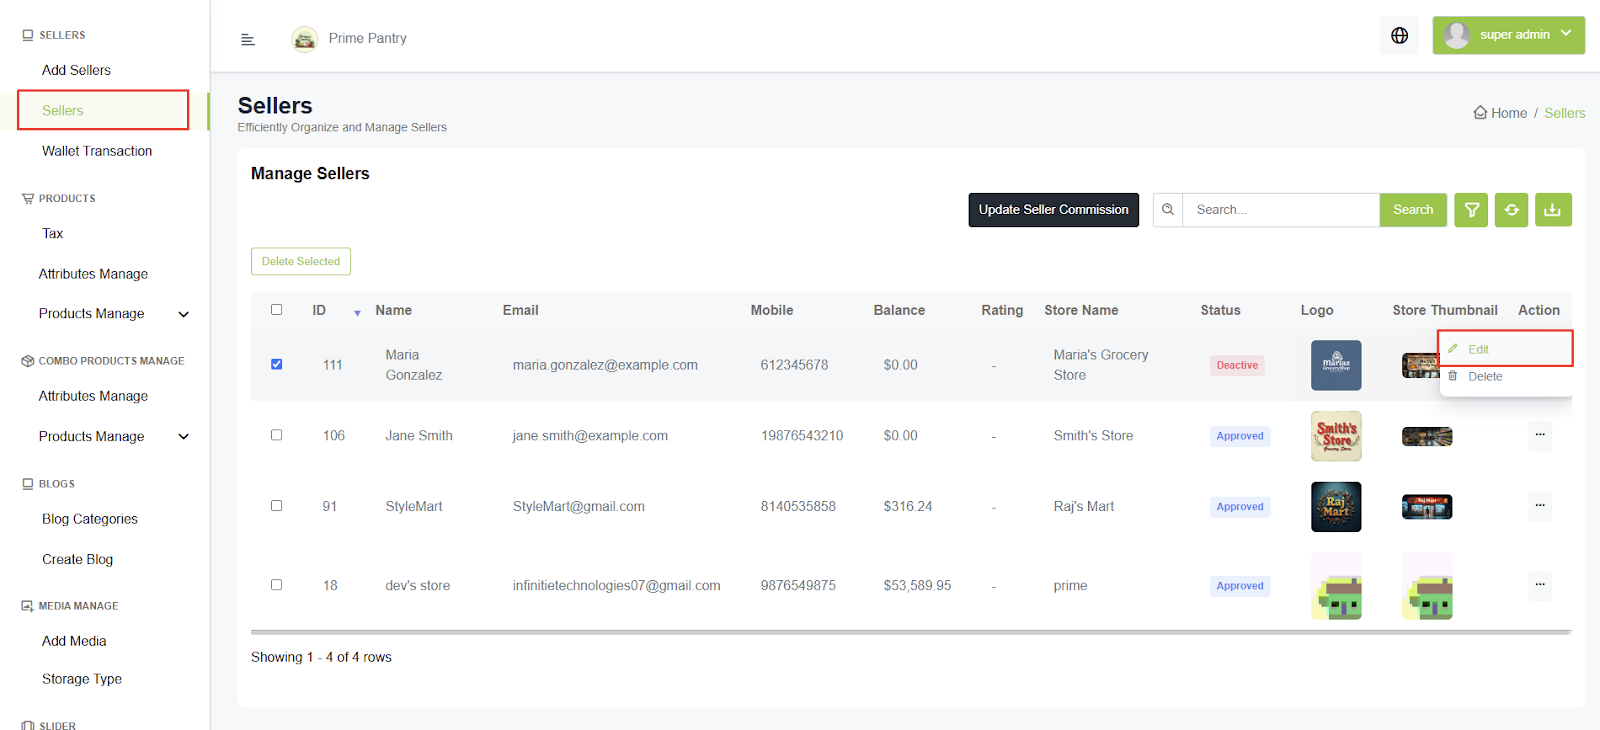The height and width of the screenshot is (730, 1600).
Task: Open prime store thumbnail image
Action: (x=1427, y=586)
